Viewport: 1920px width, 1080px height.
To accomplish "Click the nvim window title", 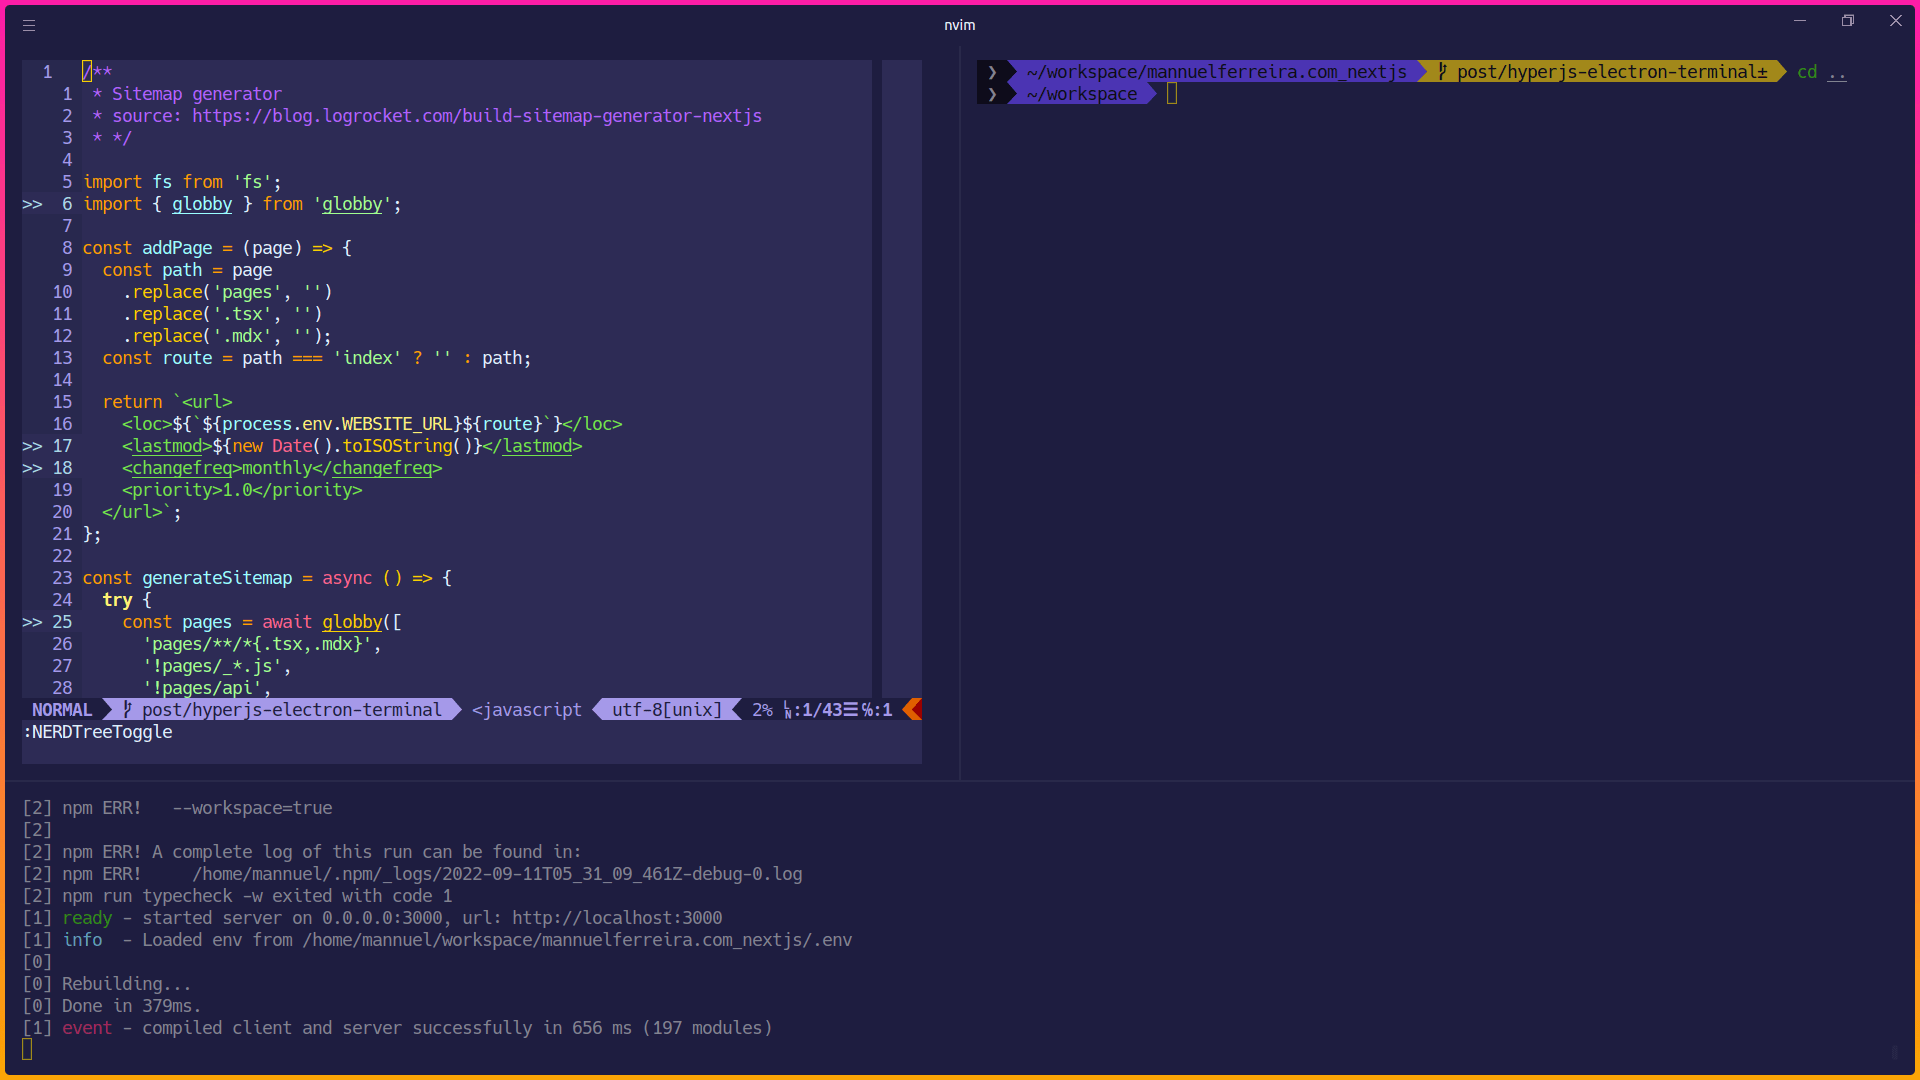I will 960,25.
